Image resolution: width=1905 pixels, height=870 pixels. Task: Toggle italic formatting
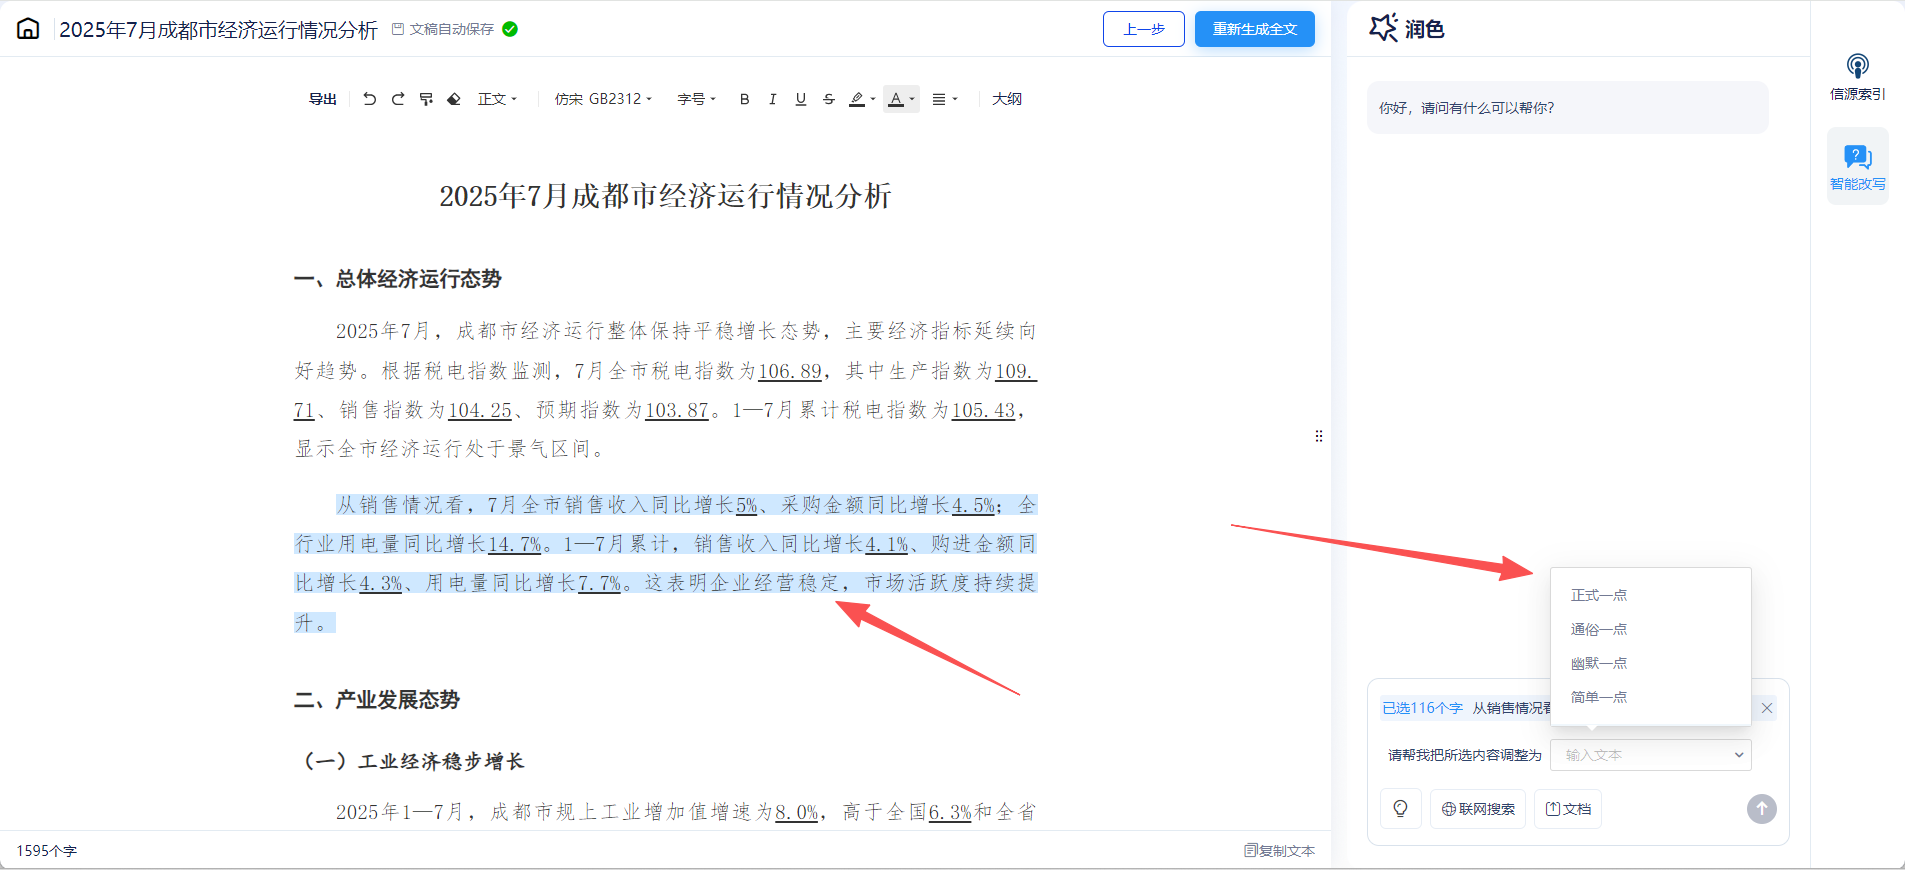[772, 99]
